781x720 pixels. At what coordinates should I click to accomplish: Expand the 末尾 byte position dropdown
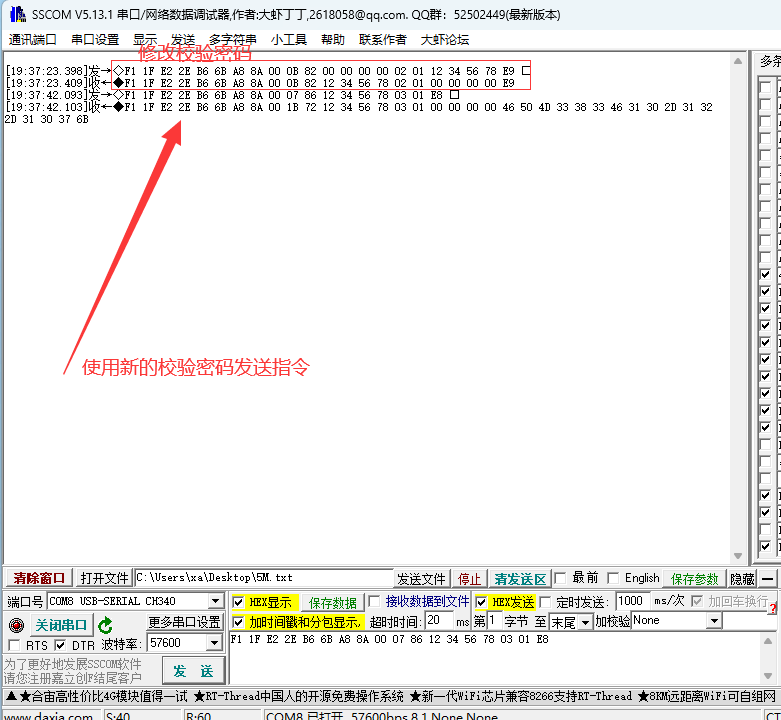click(x=586, y=622)
